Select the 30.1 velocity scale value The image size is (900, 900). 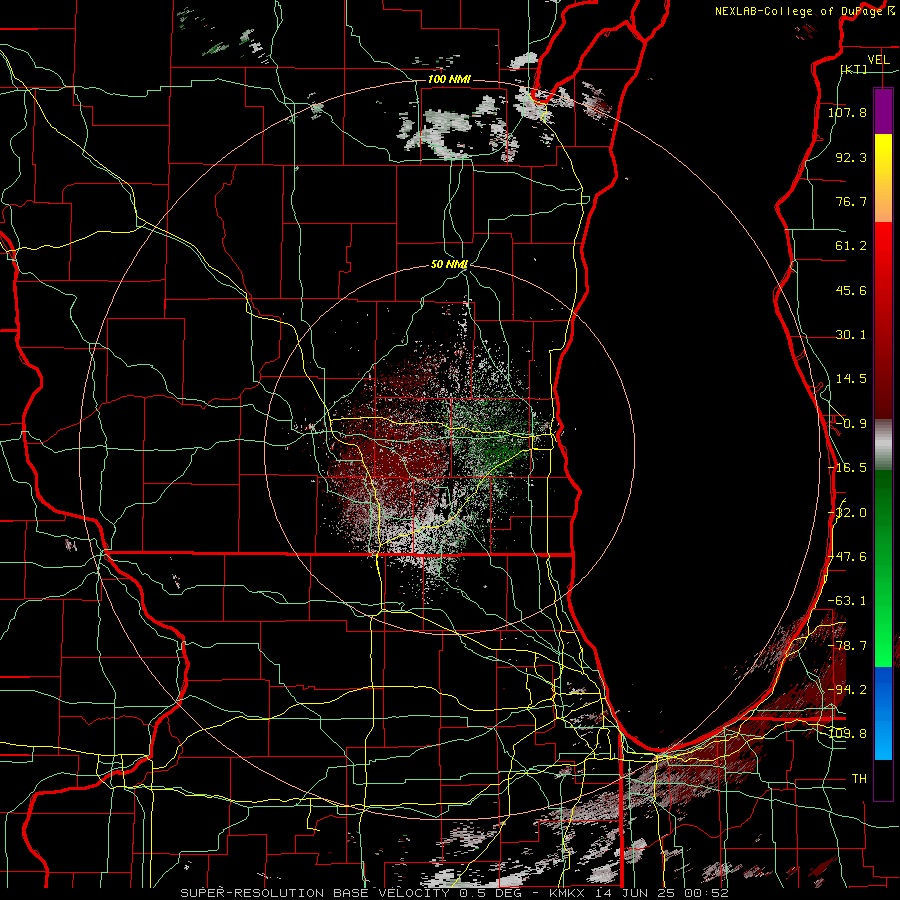point(851,335)
